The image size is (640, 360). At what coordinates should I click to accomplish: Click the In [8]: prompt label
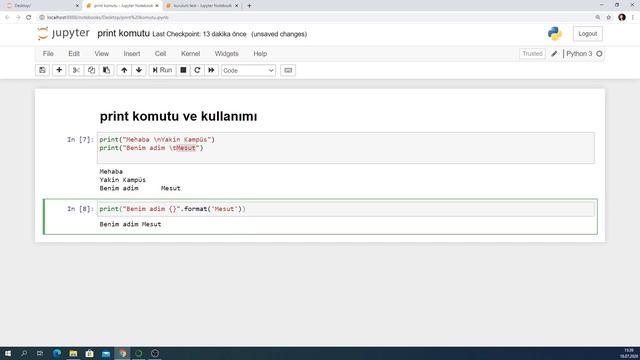coord(80,209)
